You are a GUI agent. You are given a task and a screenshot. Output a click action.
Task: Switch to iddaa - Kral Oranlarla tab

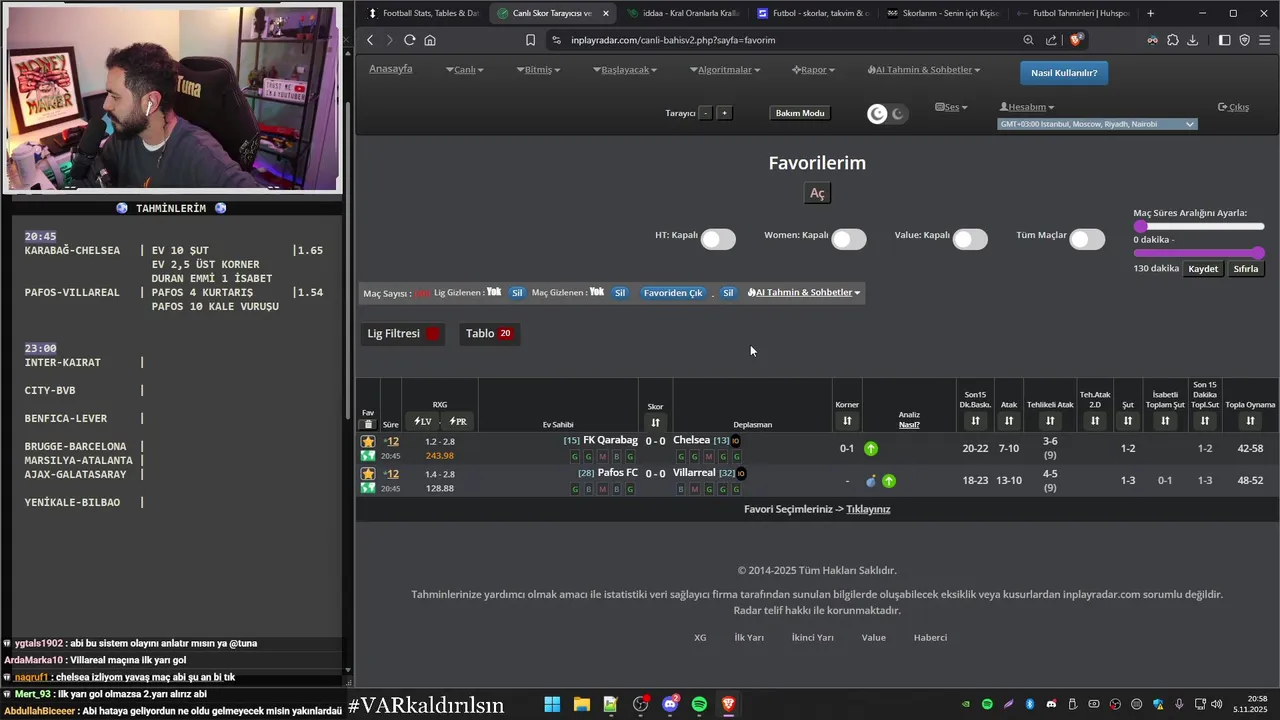coord(684,13)
